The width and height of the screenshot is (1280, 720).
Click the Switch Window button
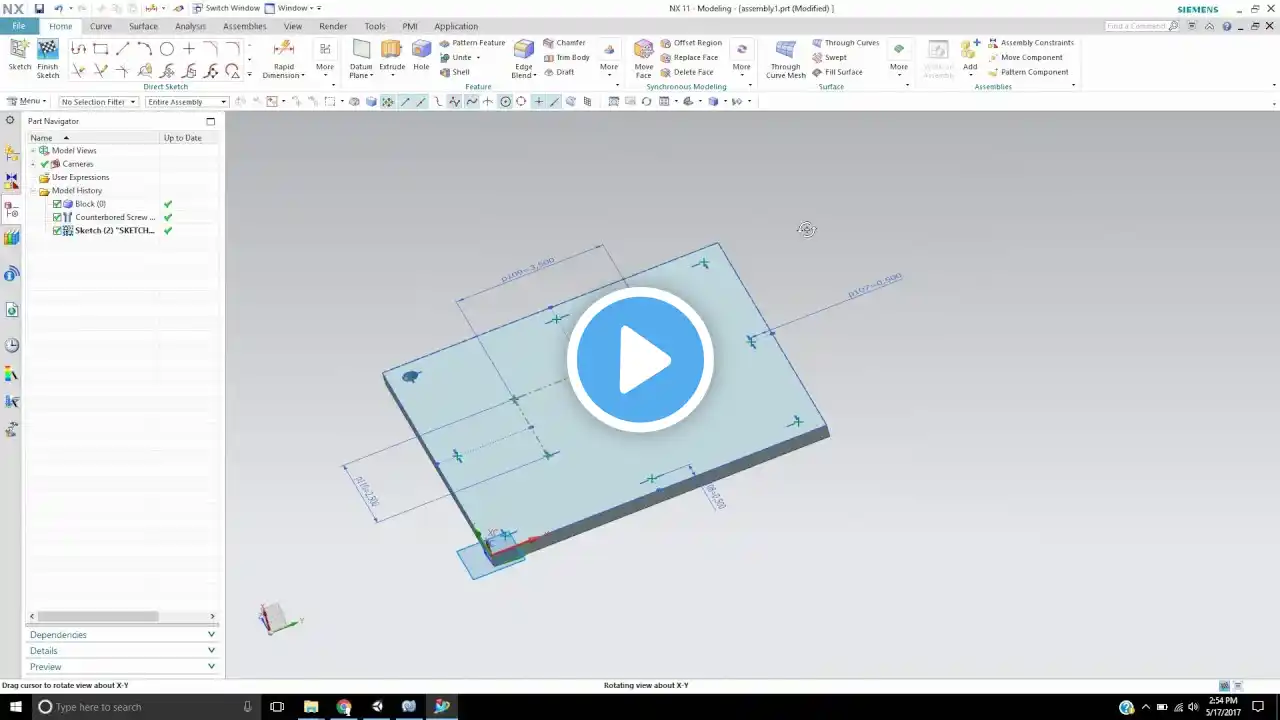point(226,8)
